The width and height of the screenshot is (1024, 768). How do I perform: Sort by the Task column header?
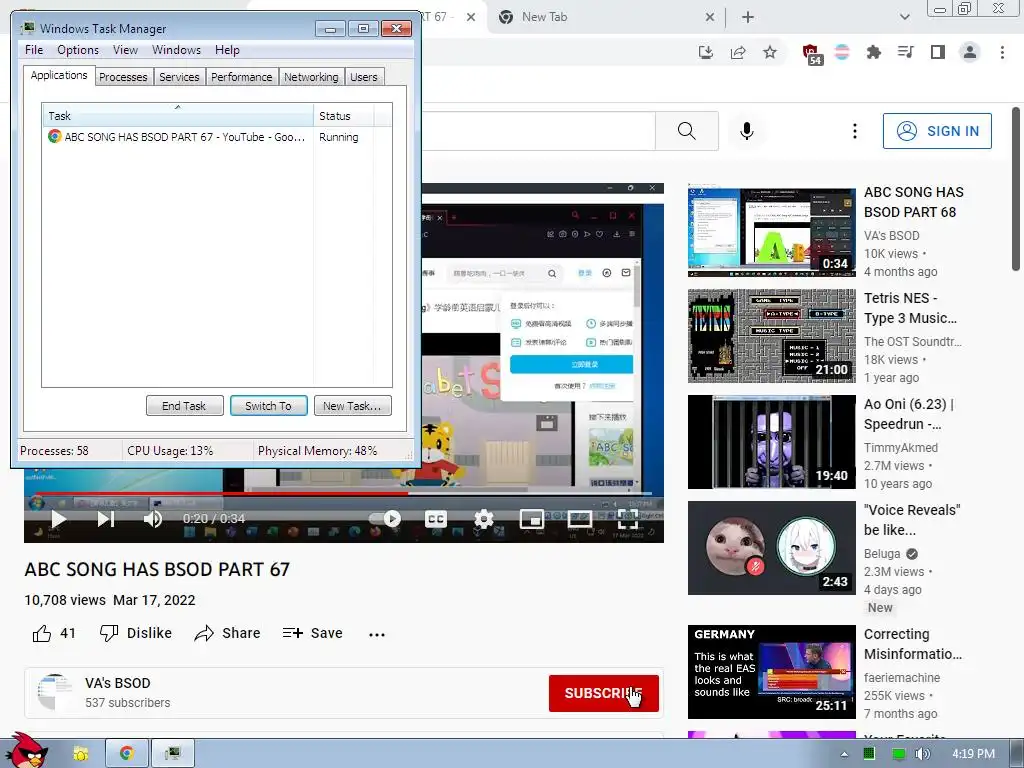pos(178,116)
